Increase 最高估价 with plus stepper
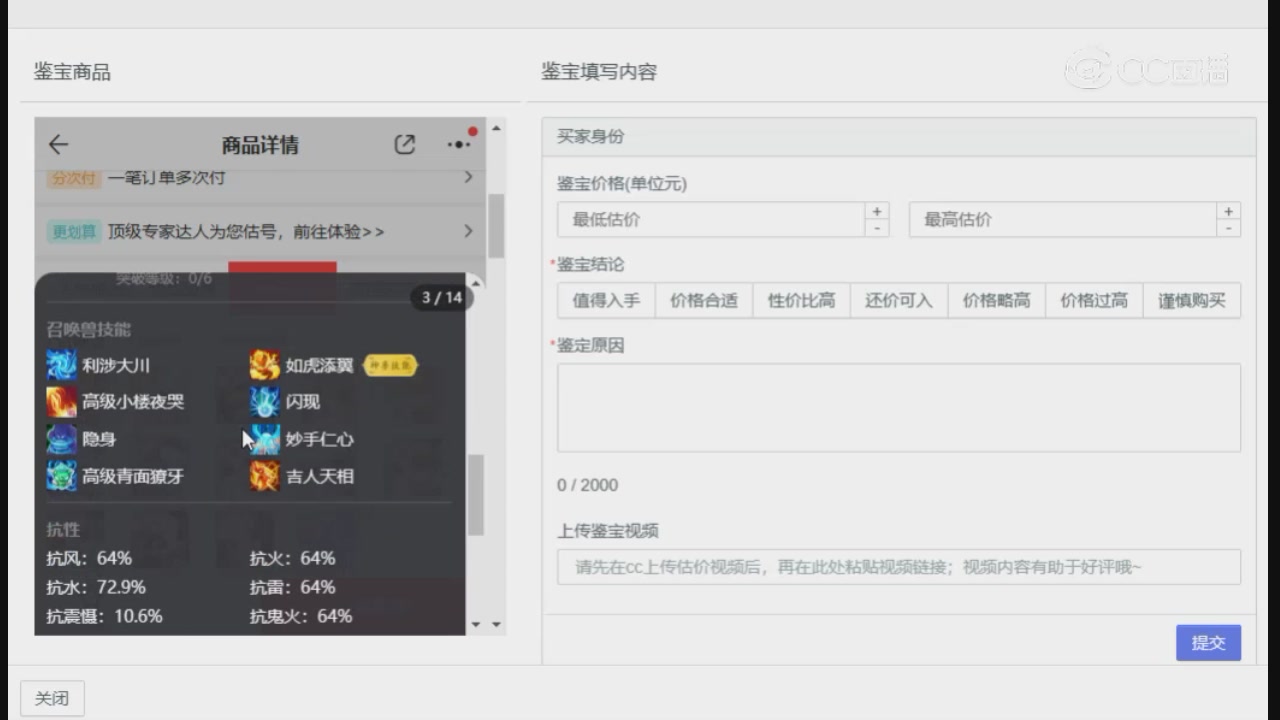The height and width of the screenshot is (720, 1280). [1229, 211]
